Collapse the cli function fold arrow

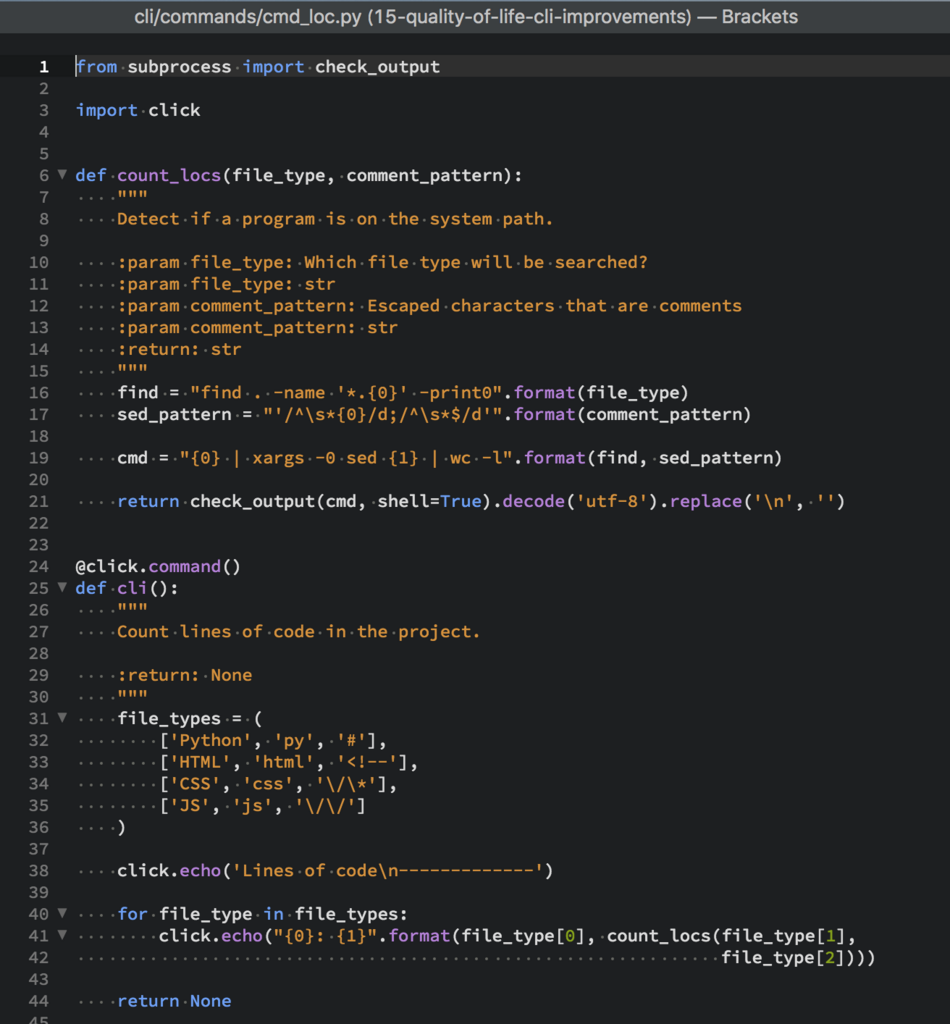coord(62,587)
